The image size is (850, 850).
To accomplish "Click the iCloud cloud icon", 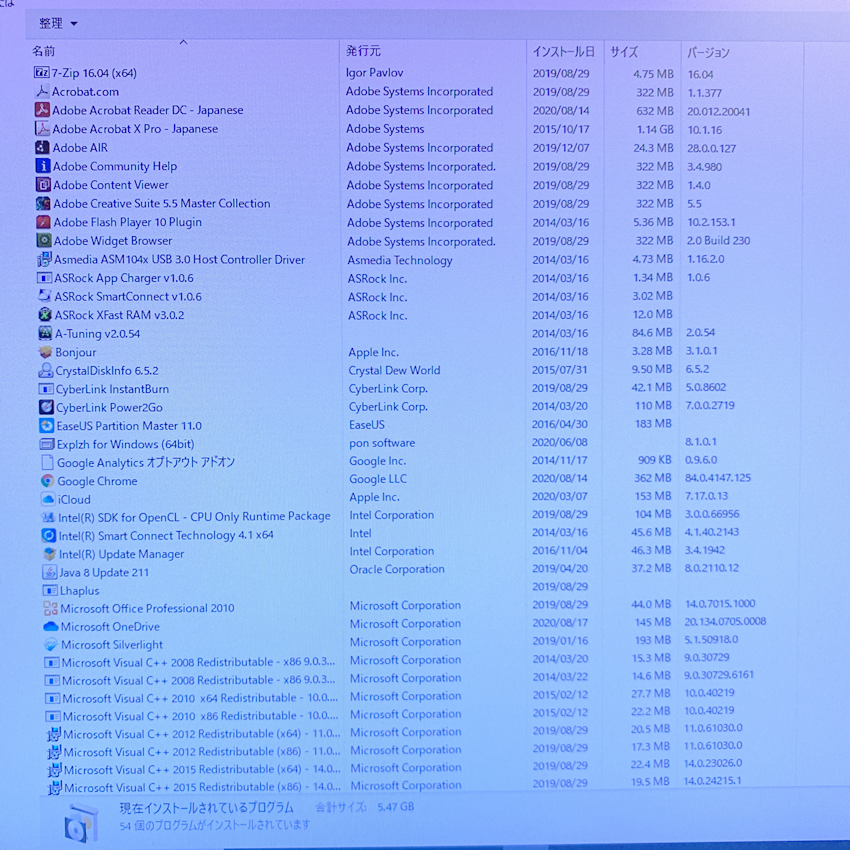I will (x=48, y=499).
